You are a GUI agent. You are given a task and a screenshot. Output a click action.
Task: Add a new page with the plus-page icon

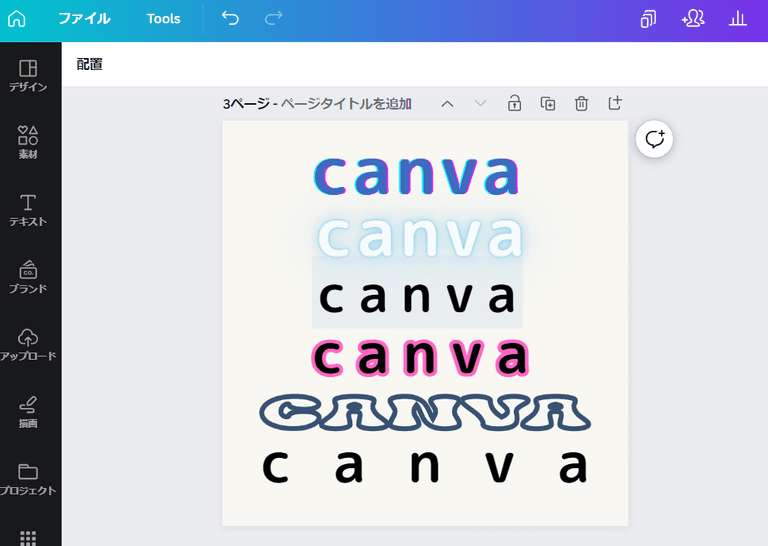pyautogui.click(x=615, y=103)
